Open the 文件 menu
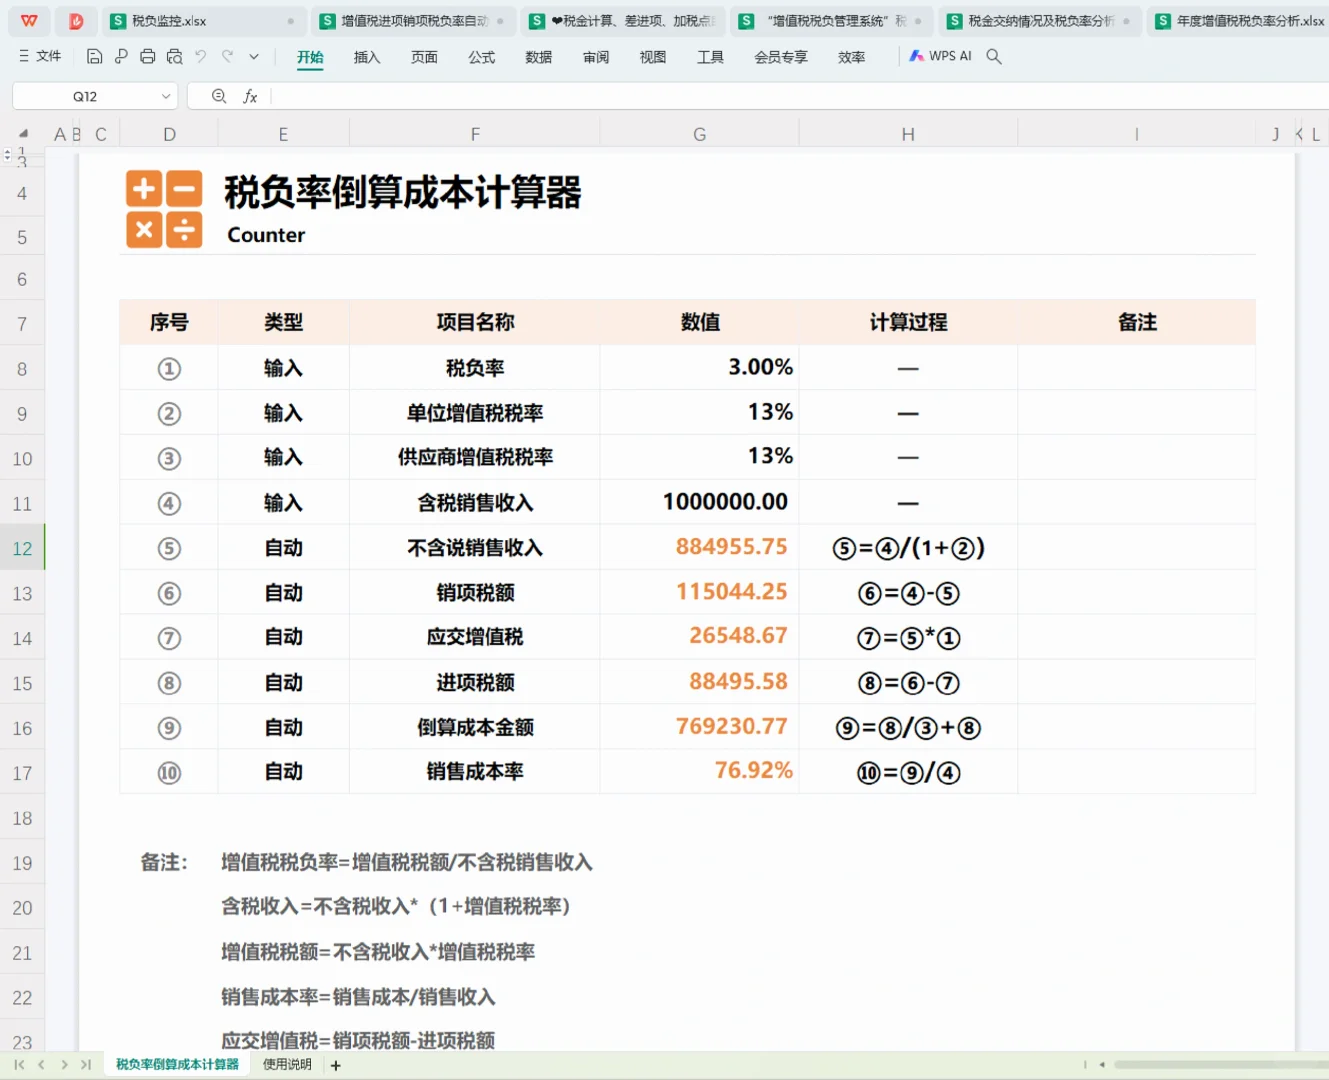Image resolution: width=1329 pixels, height=1080 pixels. pyautogui.click(x=46, y=56)
